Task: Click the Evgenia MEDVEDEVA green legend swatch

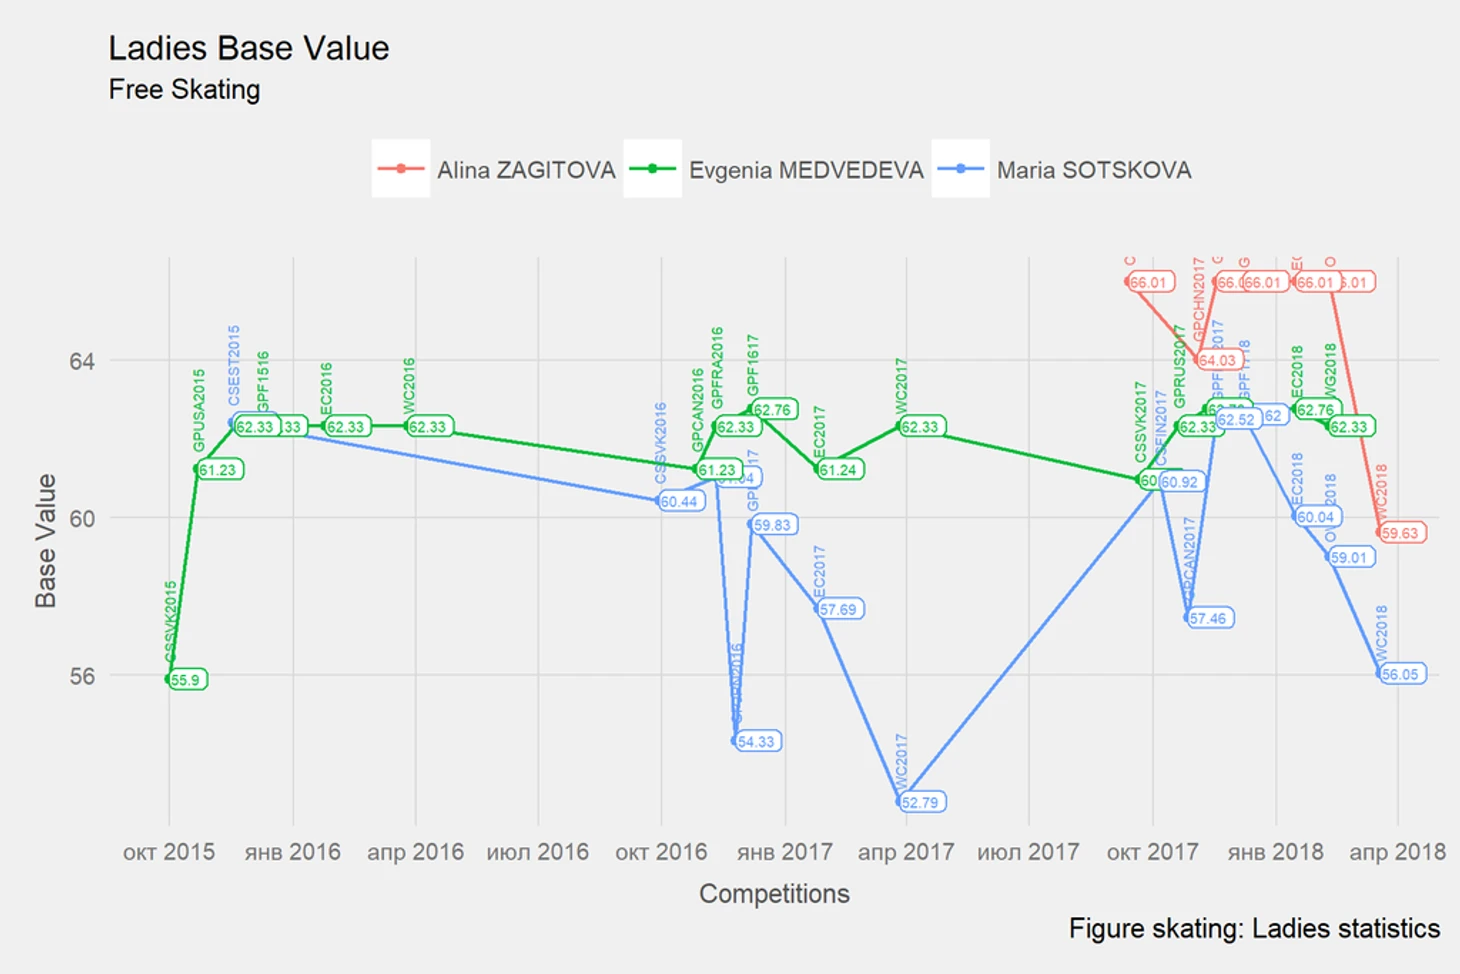Action: click(652, 169)
